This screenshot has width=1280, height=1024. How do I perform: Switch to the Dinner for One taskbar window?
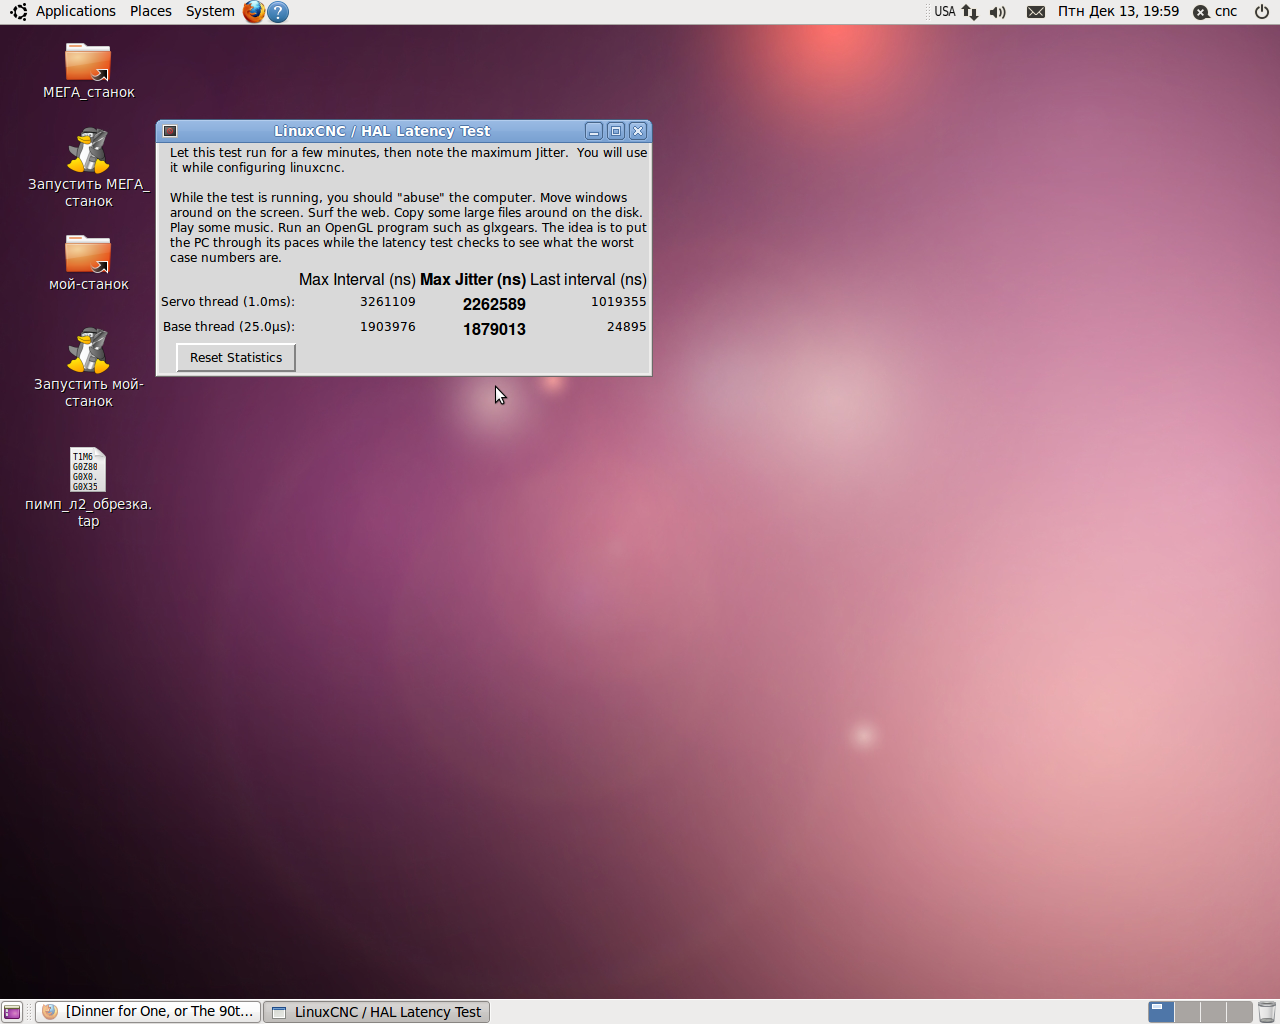[148, 1012]
